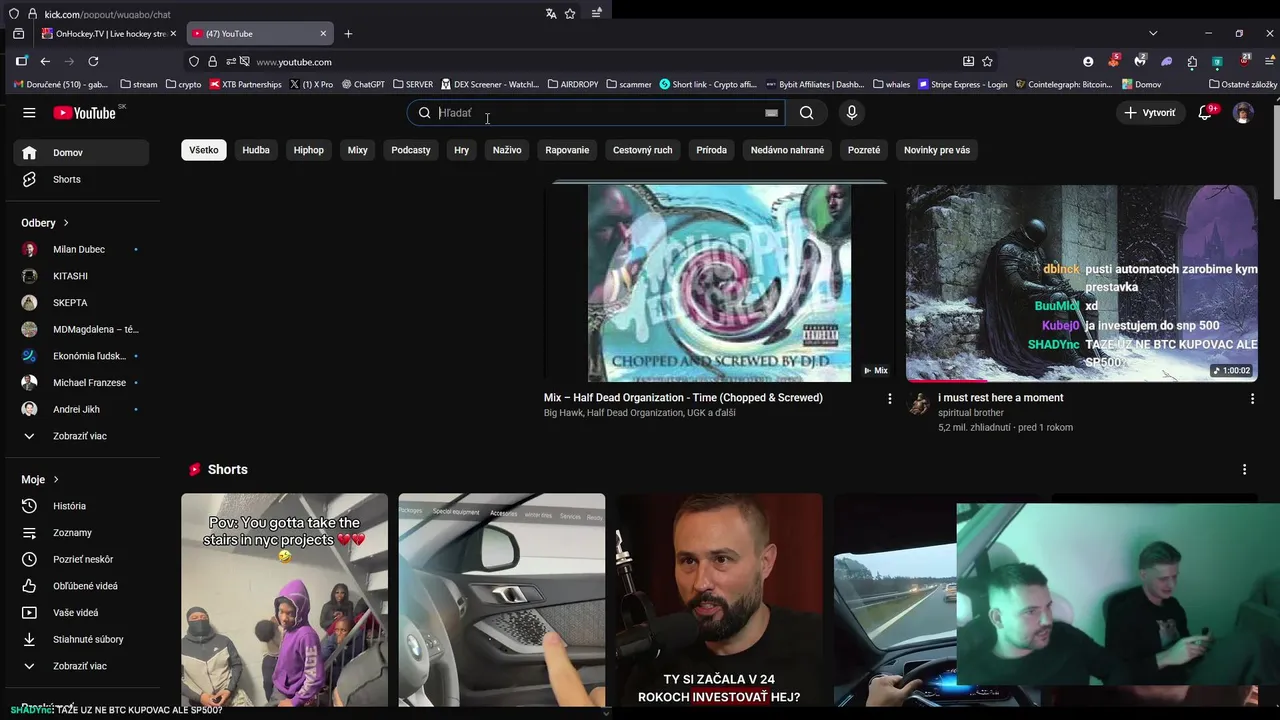1280x720 pixels.
Task: Select the Všetko filter chip
Action: pyautogui.click(x=204, y=150)
